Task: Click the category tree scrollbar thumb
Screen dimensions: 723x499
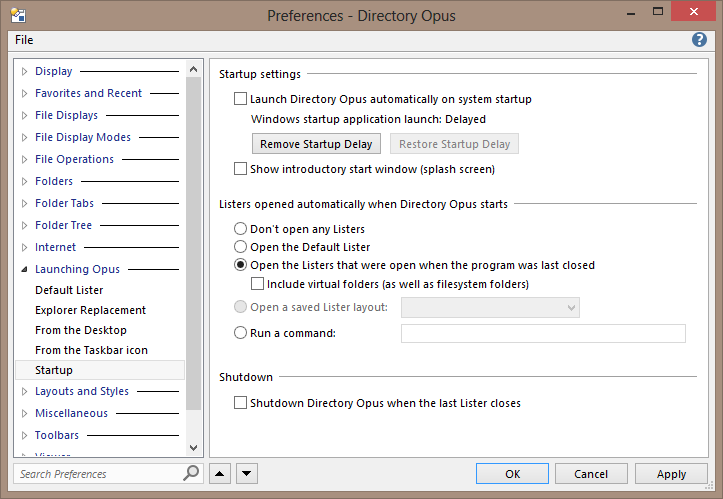Action: [x=194, y=244]
